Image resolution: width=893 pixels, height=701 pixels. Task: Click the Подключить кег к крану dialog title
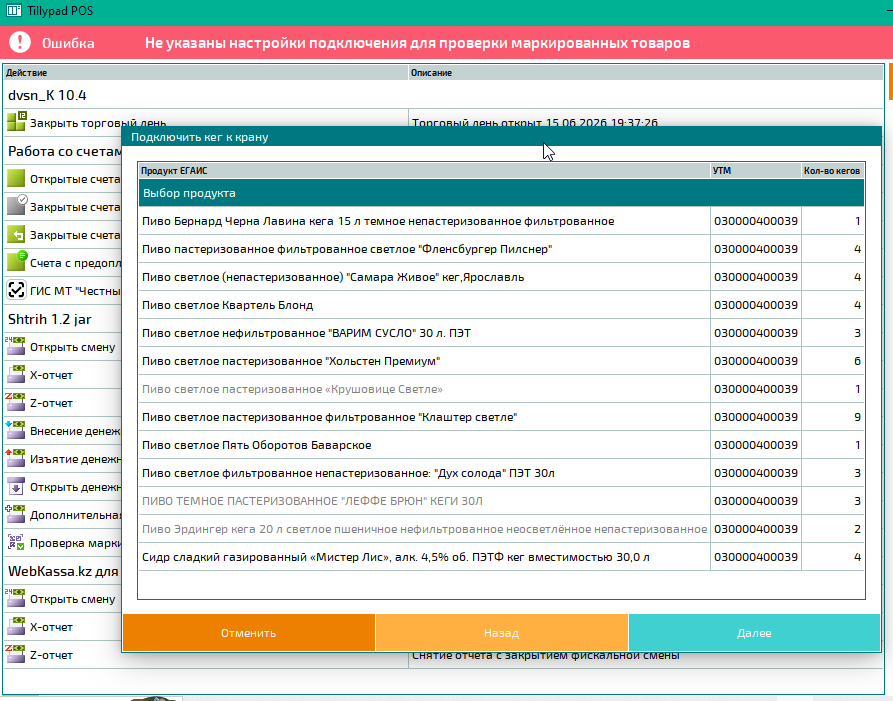tap(199, 137)
